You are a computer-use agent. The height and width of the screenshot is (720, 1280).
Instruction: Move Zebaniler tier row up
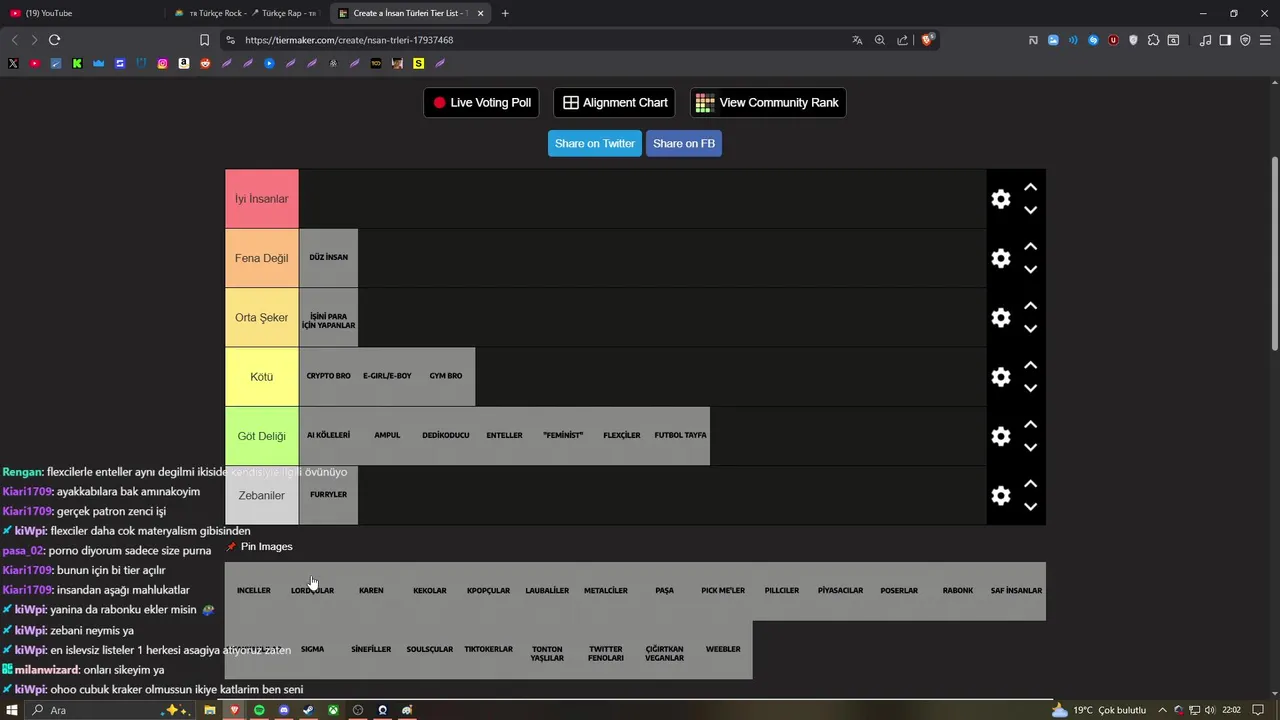click(x=1030, y=484)
